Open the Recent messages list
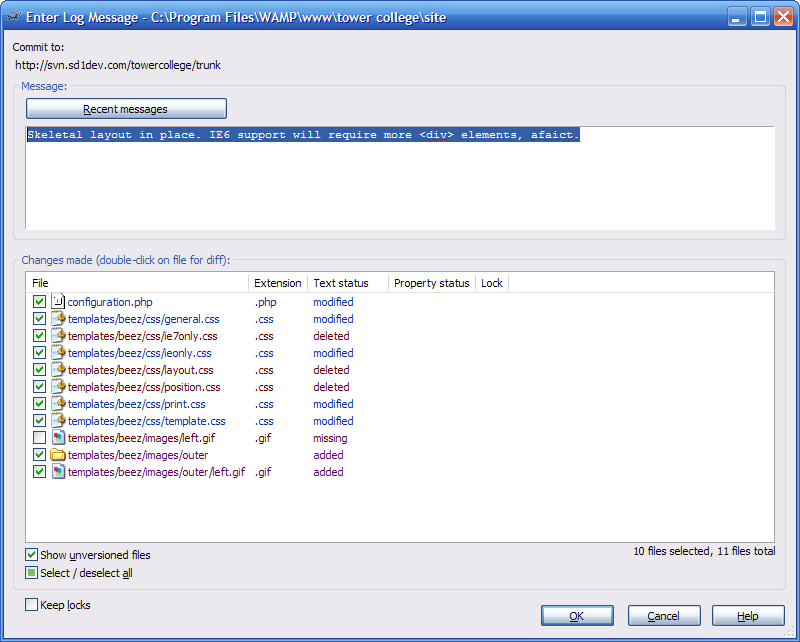 (126, 109)
